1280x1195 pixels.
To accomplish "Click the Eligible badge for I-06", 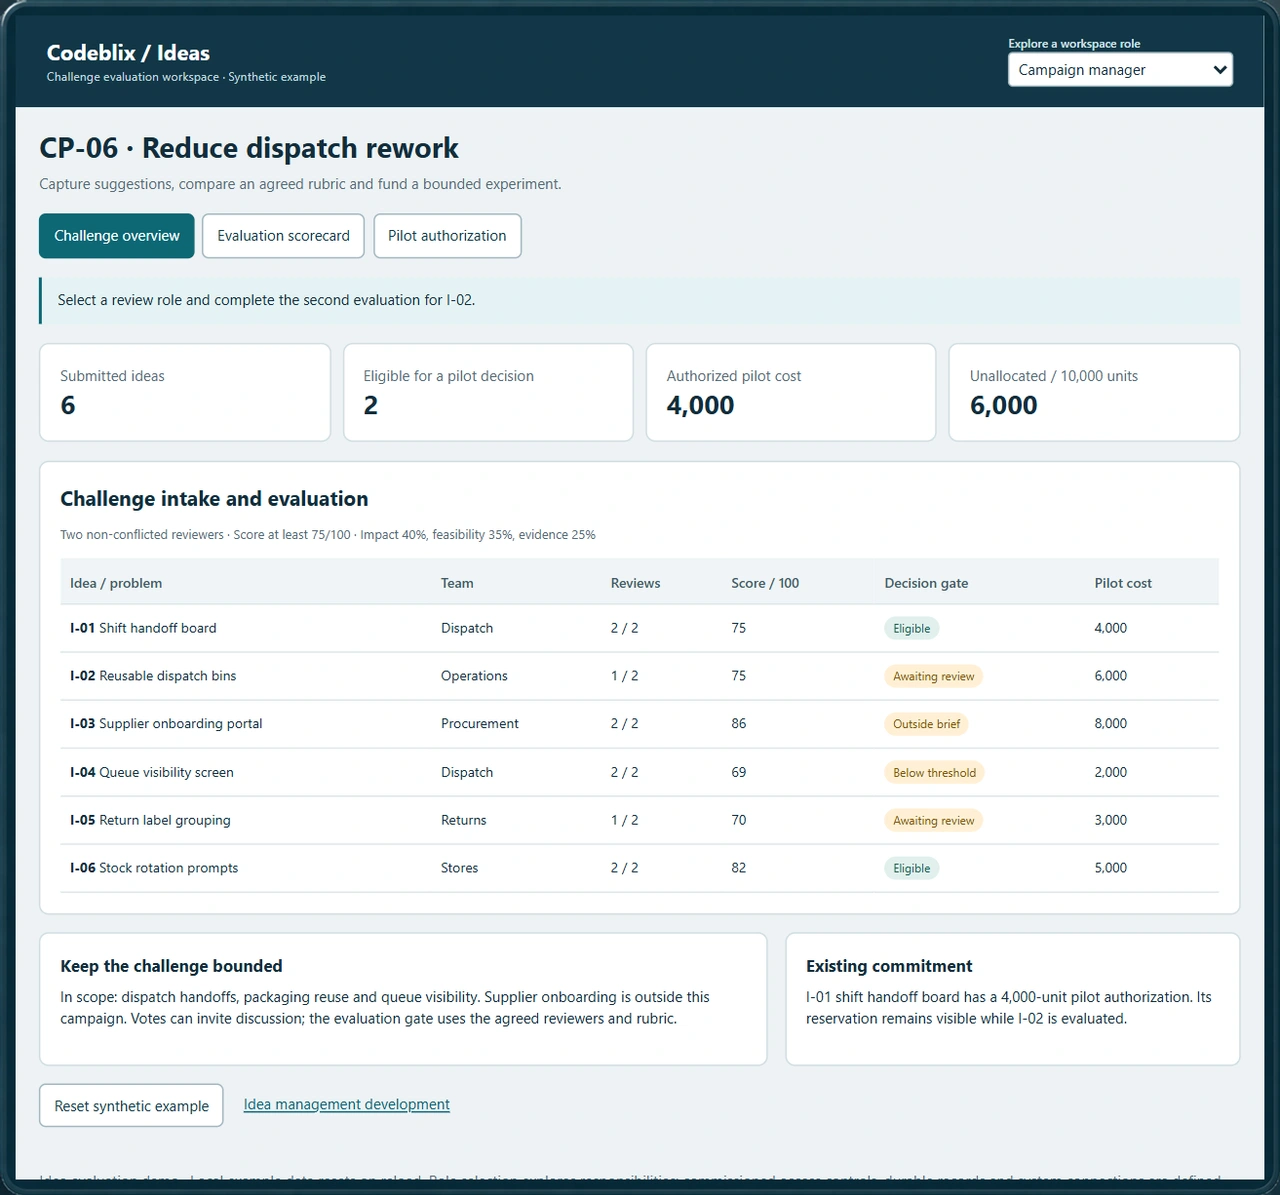I will click(911, 868).
